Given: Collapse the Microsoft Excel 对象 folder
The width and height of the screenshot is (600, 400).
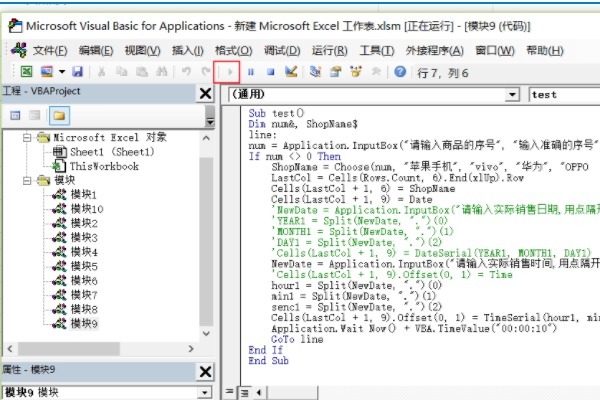Looking at the screenshot, I should (27, 137).
